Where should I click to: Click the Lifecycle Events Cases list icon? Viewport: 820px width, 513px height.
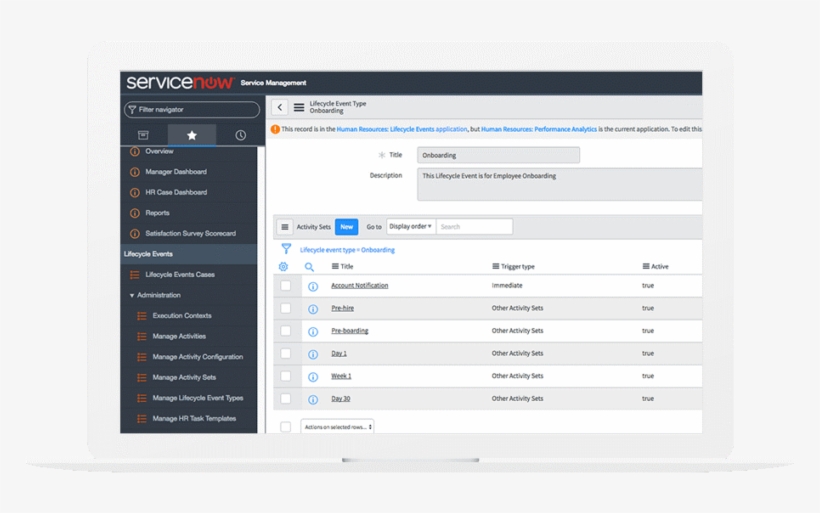[134, 275]
